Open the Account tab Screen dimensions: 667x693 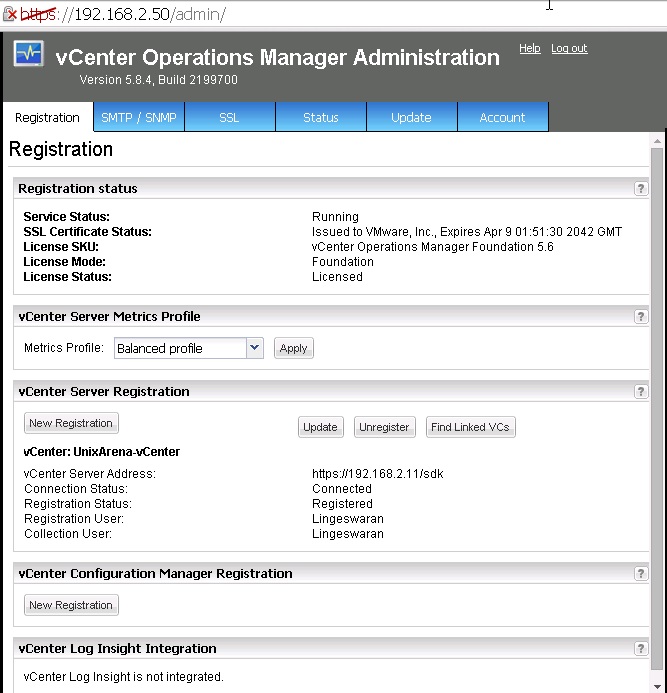pos(503,117)
